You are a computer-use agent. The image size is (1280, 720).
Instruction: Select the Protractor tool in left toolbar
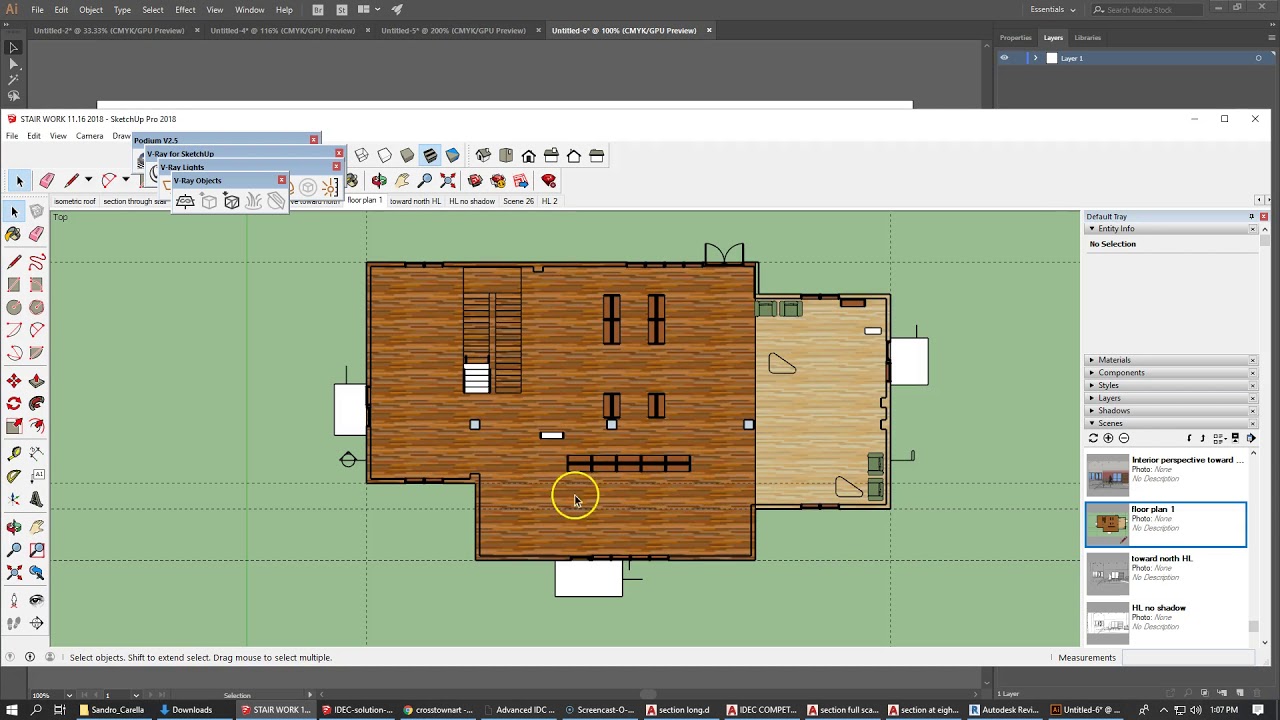click(x=14, y=475)
